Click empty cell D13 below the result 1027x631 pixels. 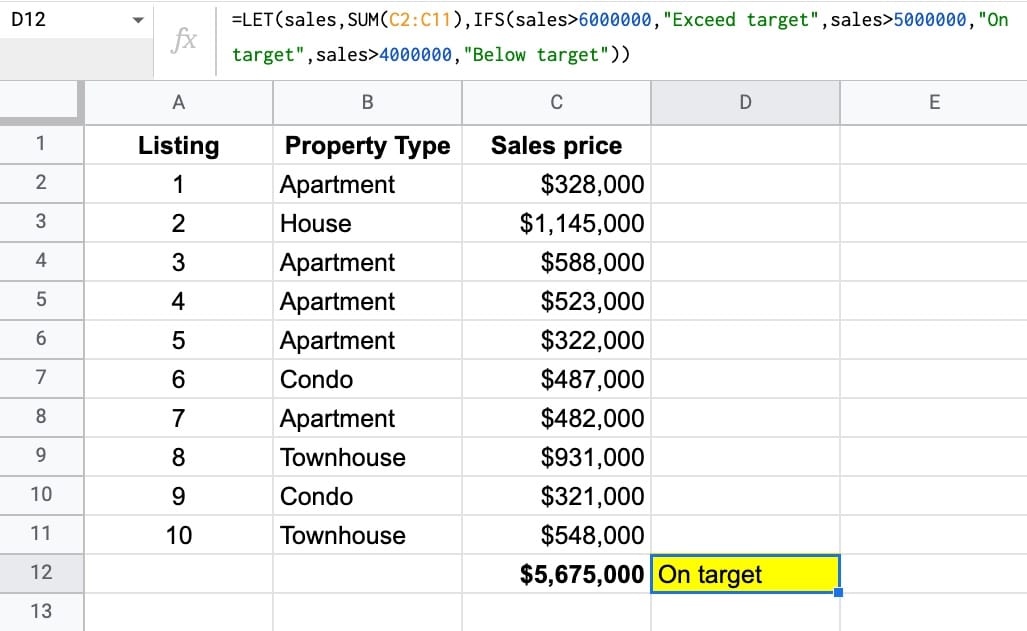(x=745, y=611)
